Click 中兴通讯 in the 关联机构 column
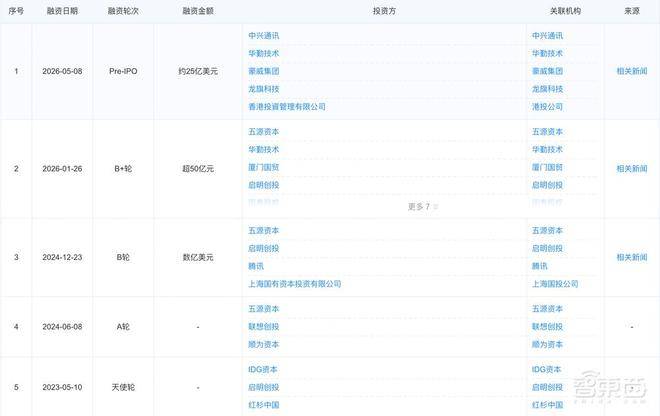 (x=547, y=36)
